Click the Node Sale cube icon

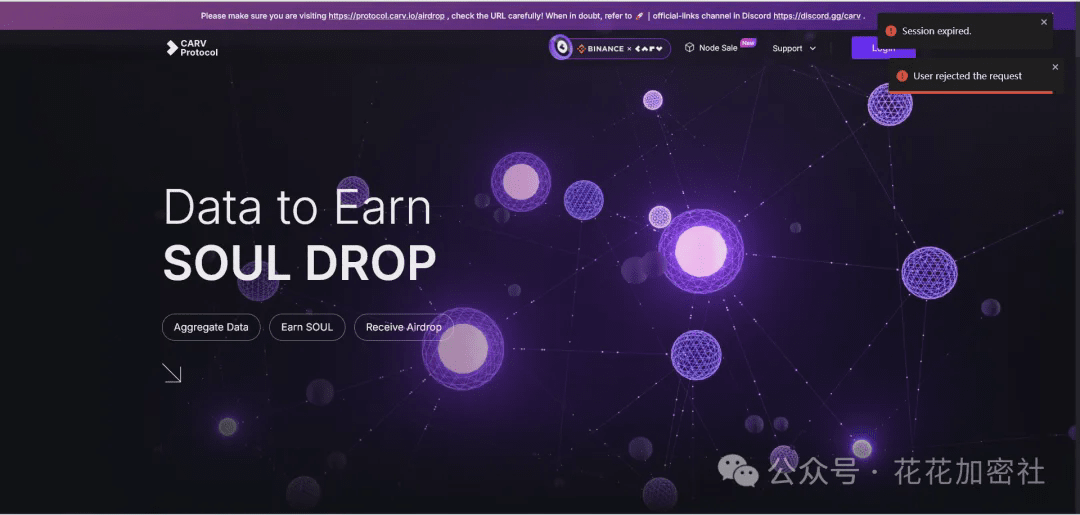point(689,48)
